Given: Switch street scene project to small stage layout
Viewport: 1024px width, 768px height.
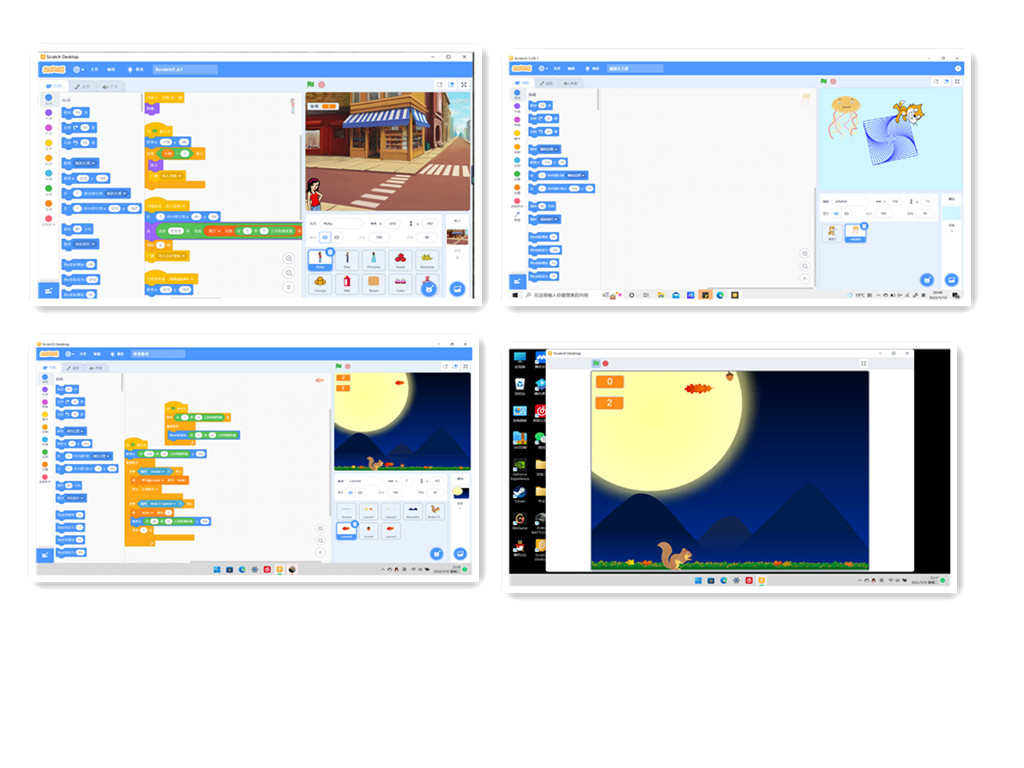Looking at the screenshot, I should 438,84.
